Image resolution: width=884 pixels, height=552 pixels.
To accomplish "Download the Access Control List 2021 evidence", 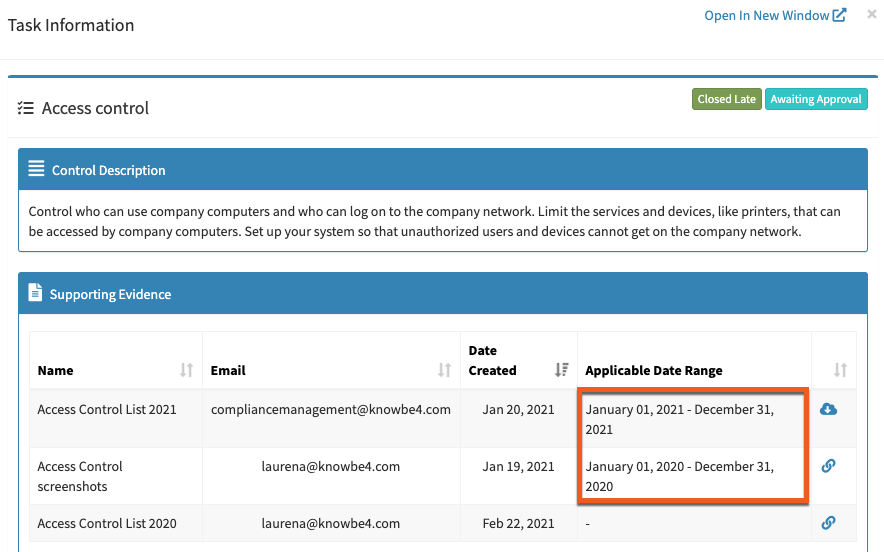I will coord(828,409).
